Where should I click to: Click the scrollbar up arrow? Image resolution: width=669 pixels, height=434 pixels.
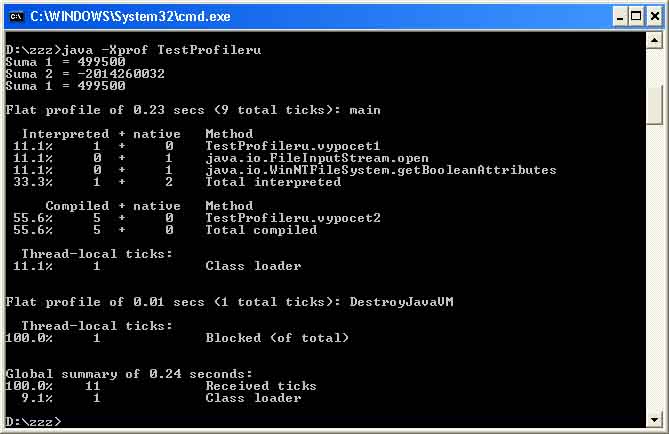[654, 41]
